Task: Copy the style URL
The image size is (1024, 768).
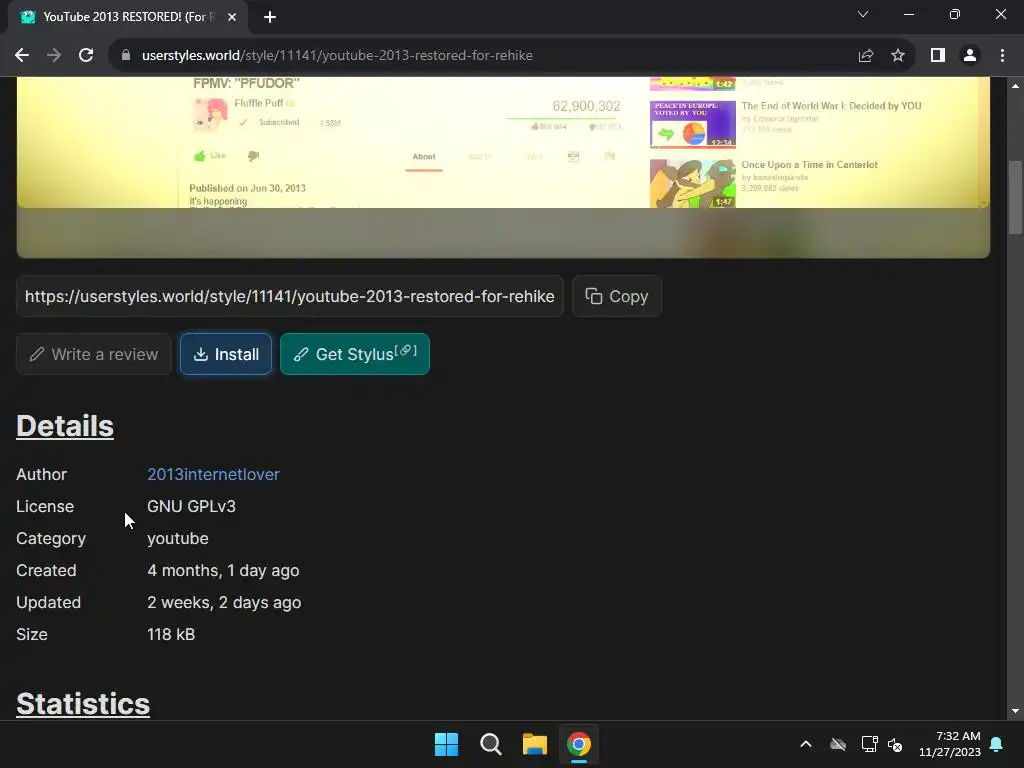Action: pos(616,296)
